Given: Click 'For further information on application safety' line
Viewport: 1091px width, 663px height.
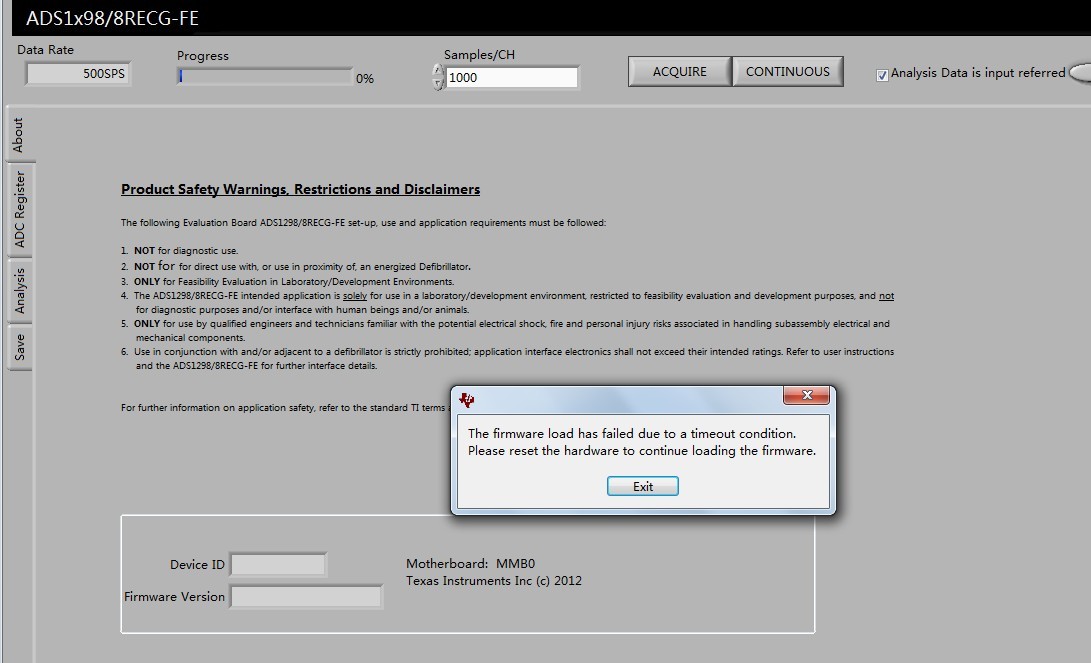Looking at the screenshot, I should click(x=285, y=408).
